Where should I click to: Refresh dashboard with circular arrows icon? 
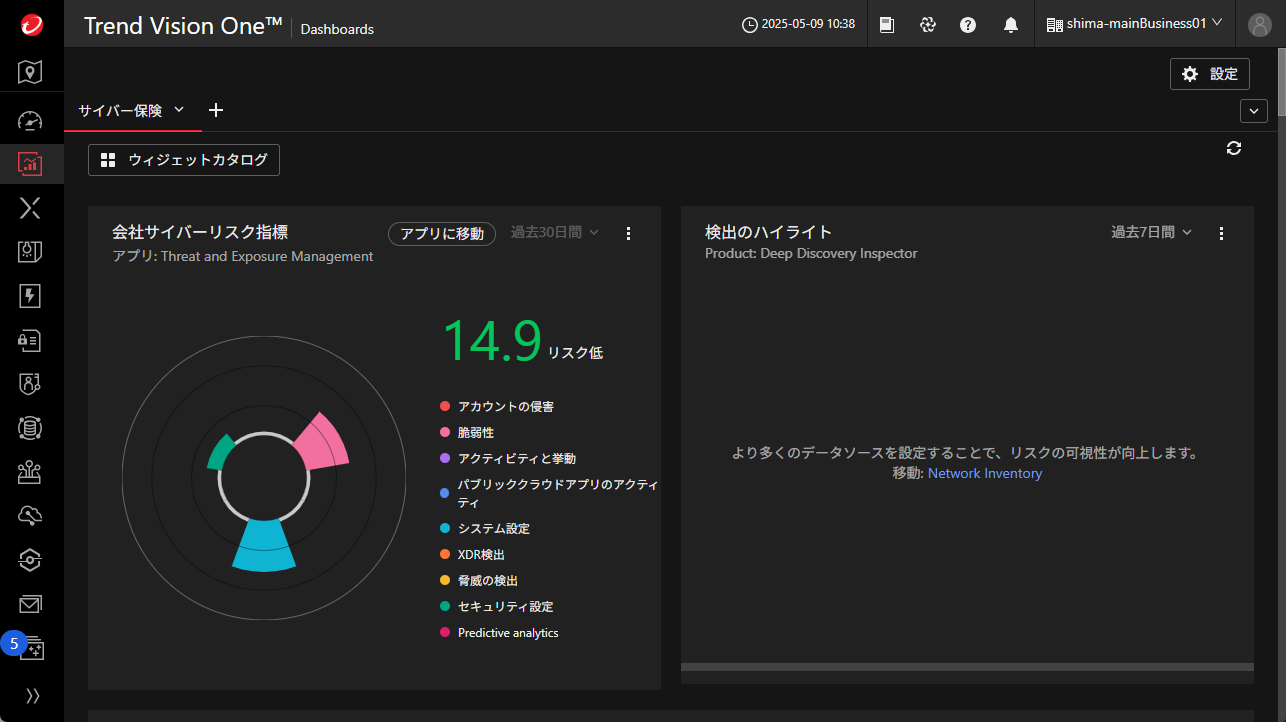[x=1234, y=148]
